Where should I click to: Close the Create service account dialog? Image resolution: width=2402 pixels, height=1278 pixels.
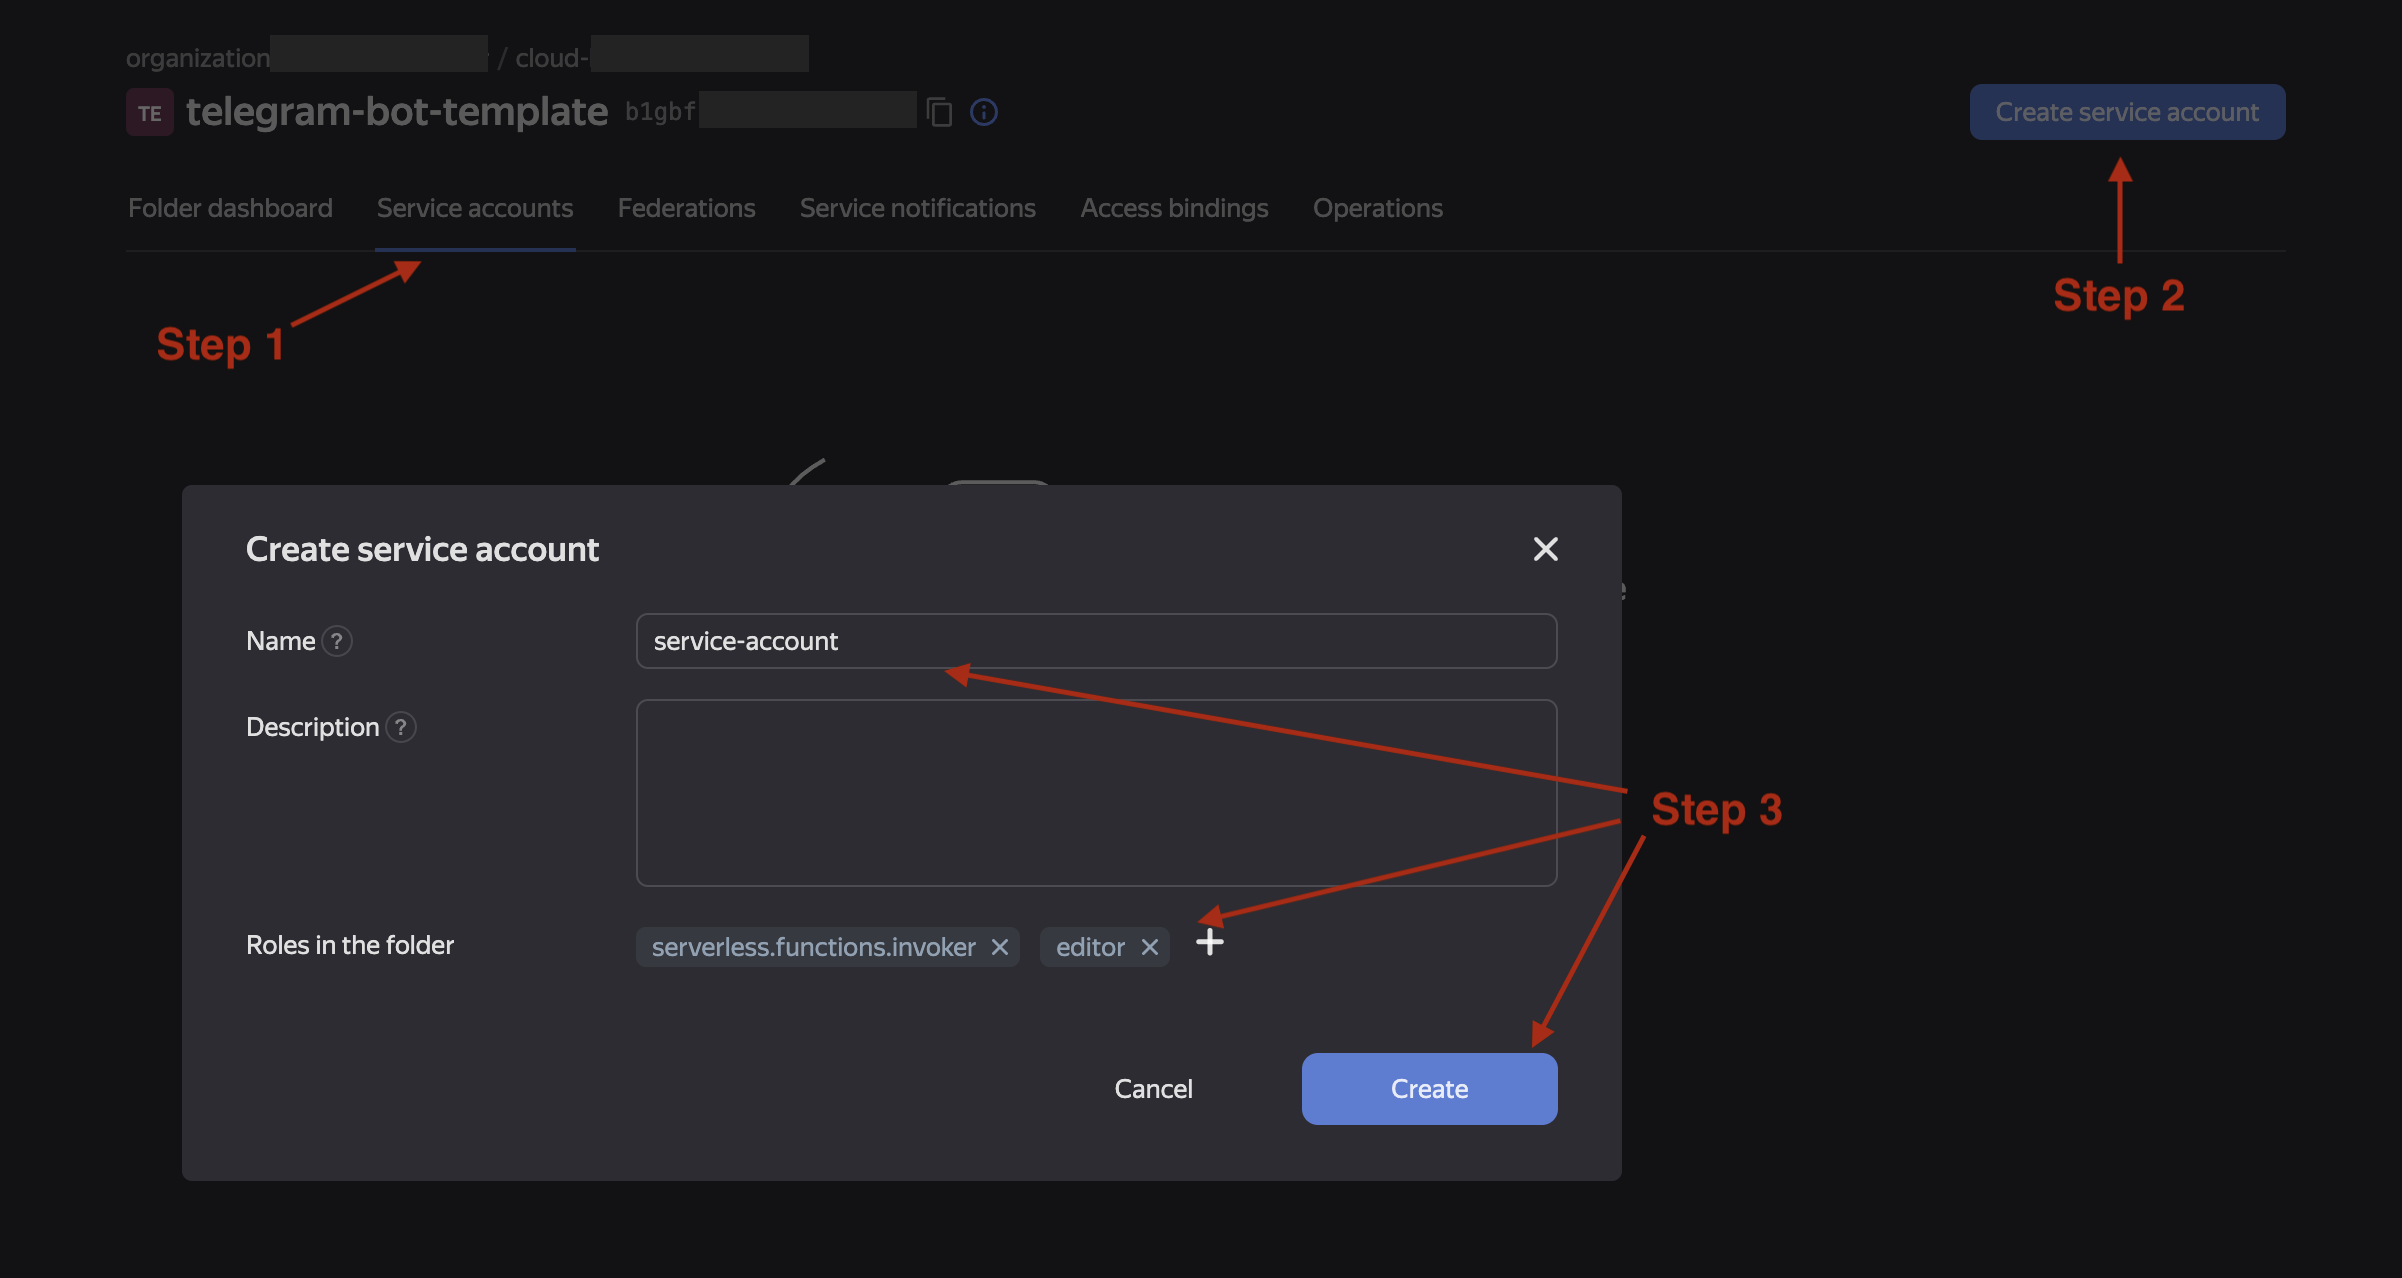[1545, 549]
